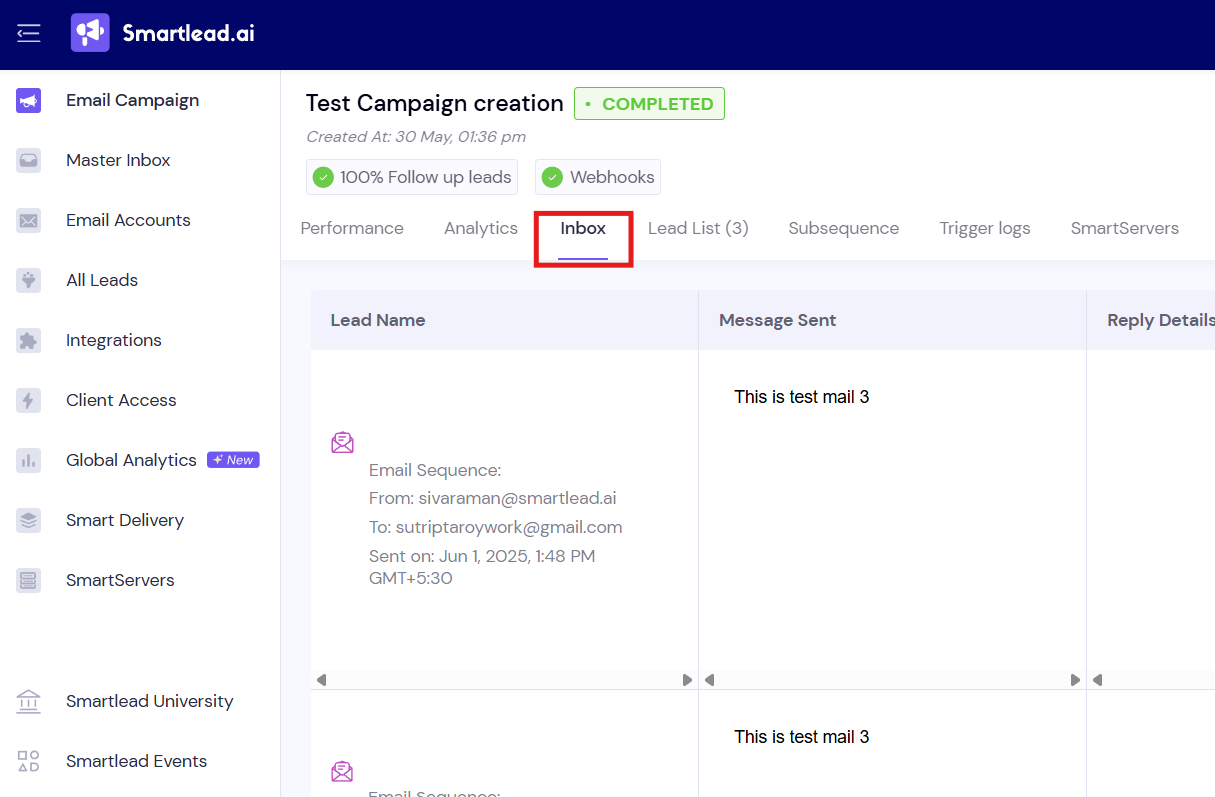The width and height of the screenshot is (1215, 797).
Task: Click the New badge beside Global Analytics
Action: [x=233, y=460]
